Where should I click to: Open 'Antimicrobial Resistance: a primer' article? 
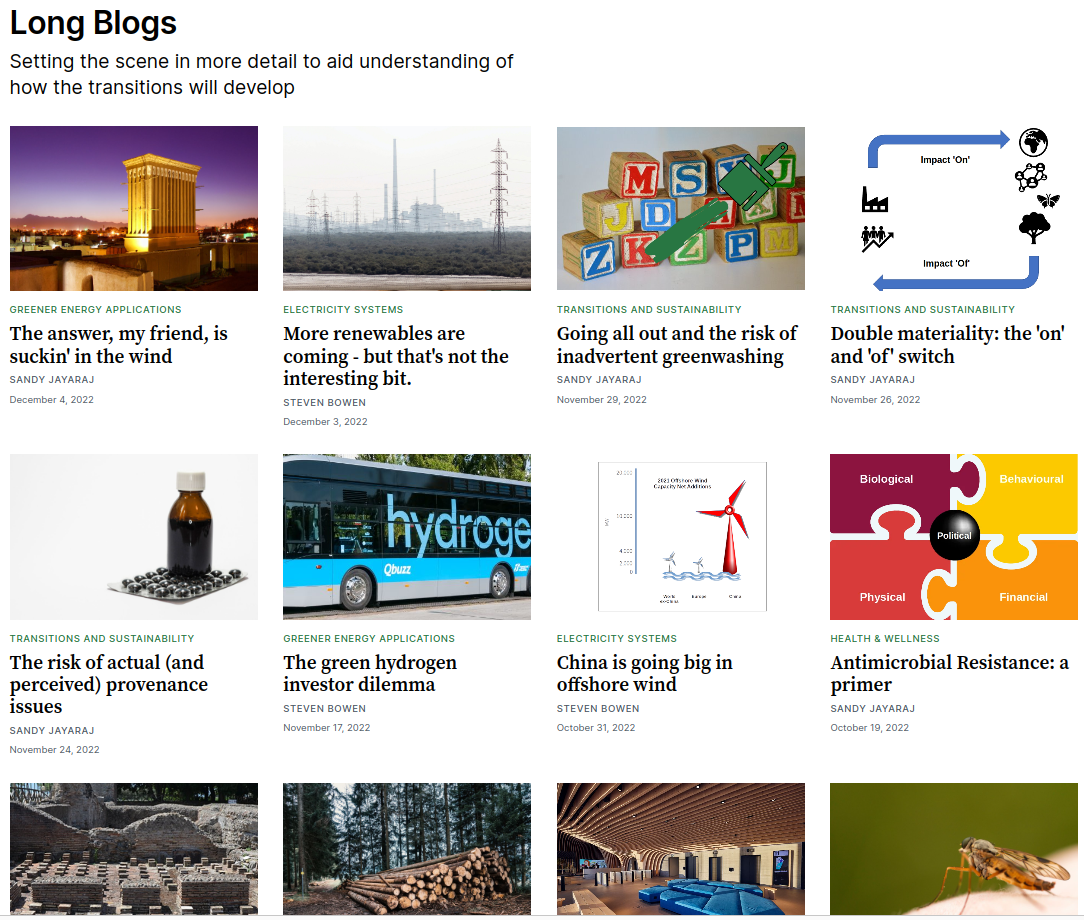(x=949, y=673)
